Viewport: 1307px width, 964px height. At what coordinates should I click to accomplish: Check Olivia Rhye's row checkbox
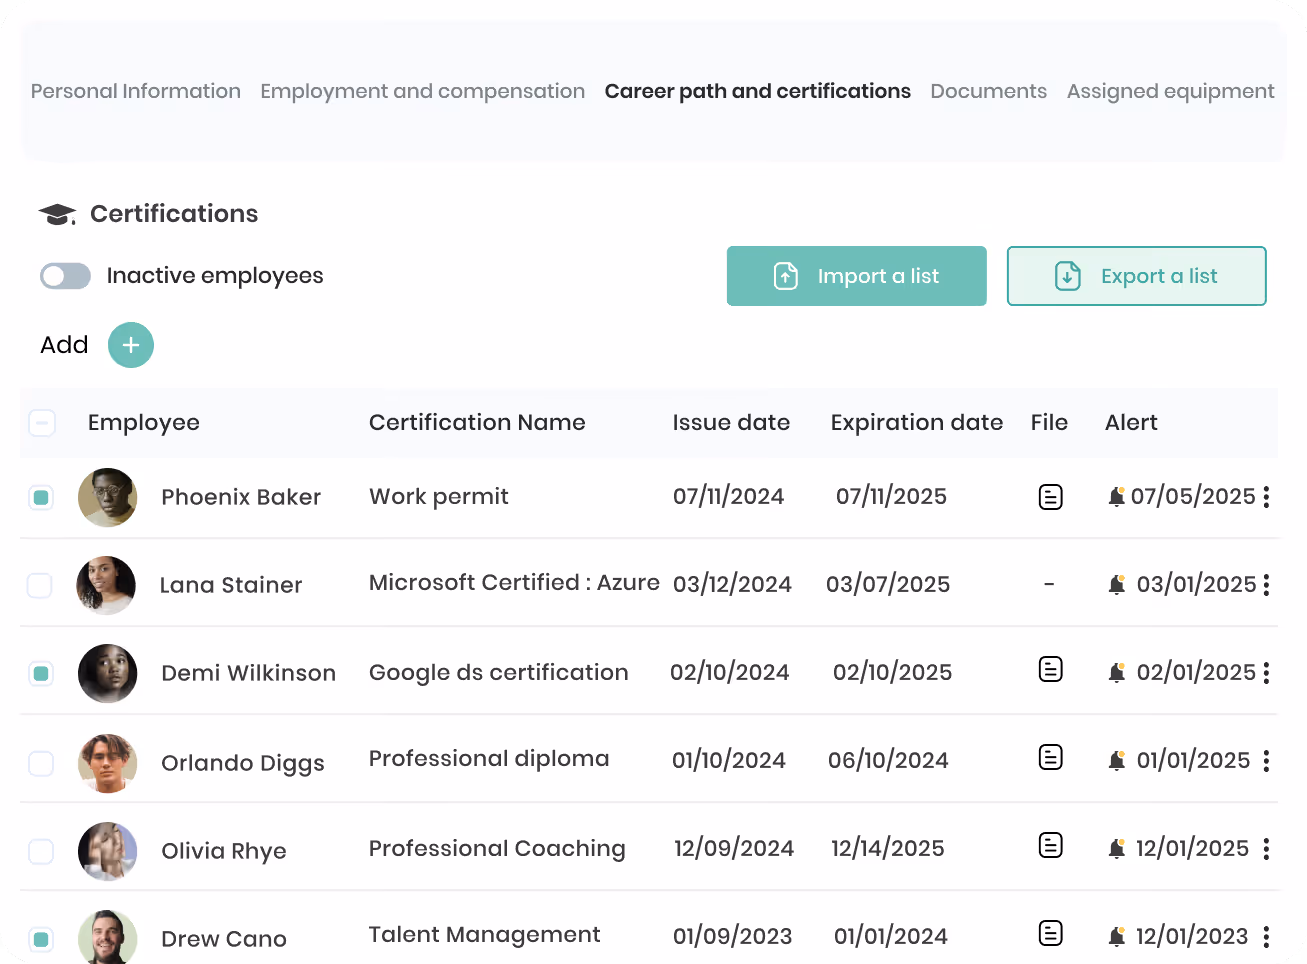tap(41, 851)
